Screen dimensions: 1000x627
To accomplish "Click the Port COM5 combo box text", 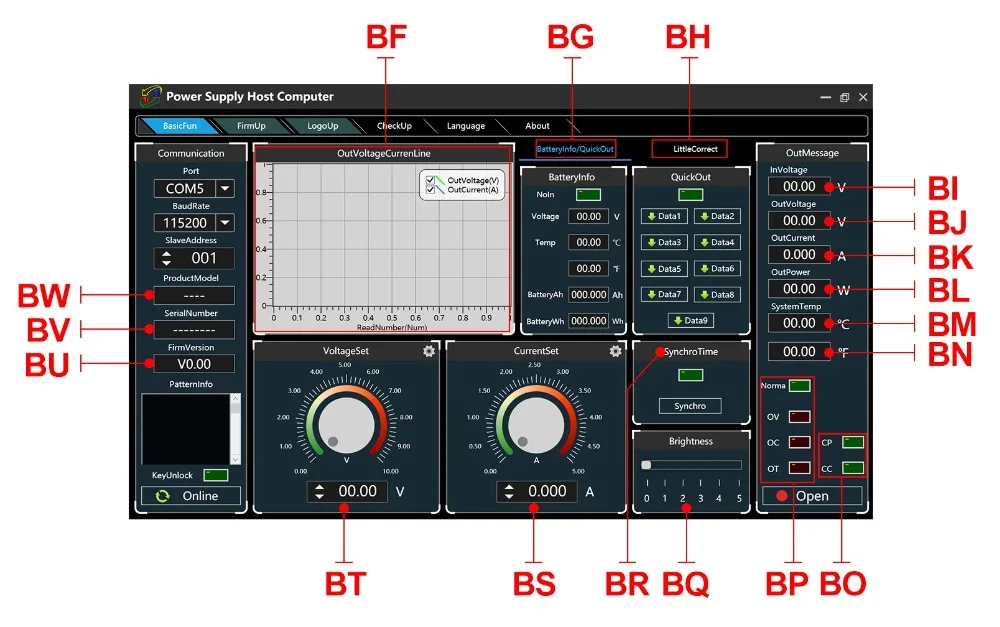I will point(185,189).
